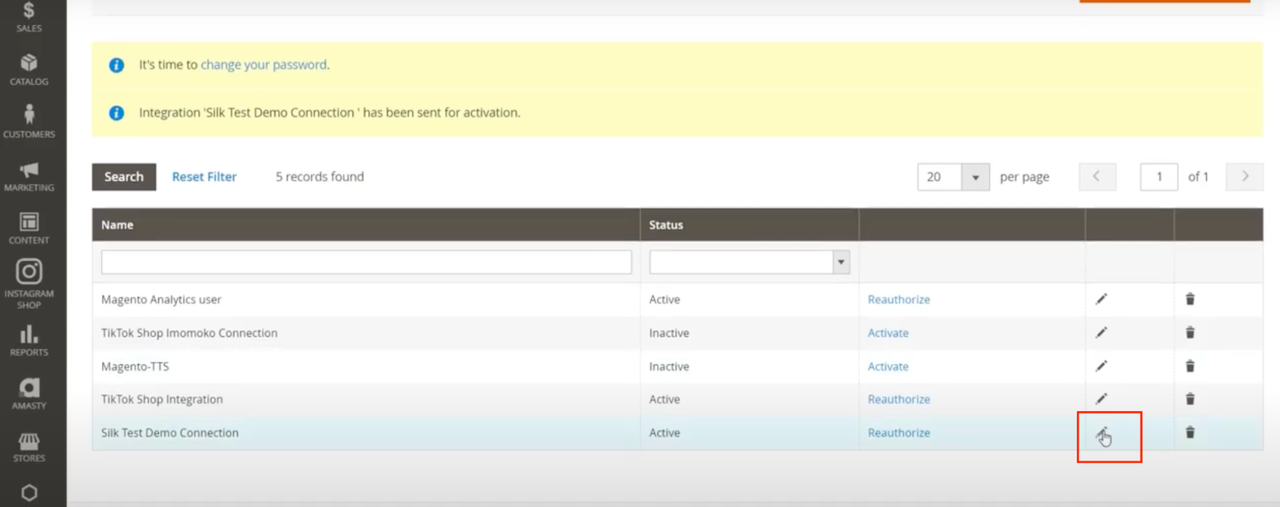Delete Silk Test Demo Connection with trash icon
Image resolution: width=1280 pixels, height=507 pixels.
[1190, 433]
